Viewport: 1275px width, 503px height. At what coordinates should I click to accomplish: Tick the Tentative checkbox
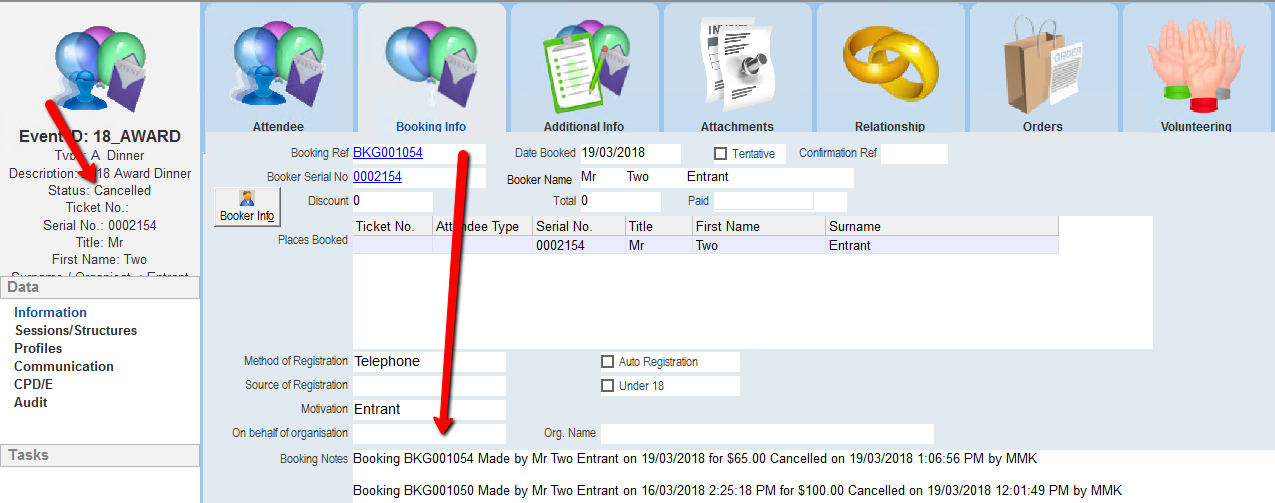tap(720, 154)
